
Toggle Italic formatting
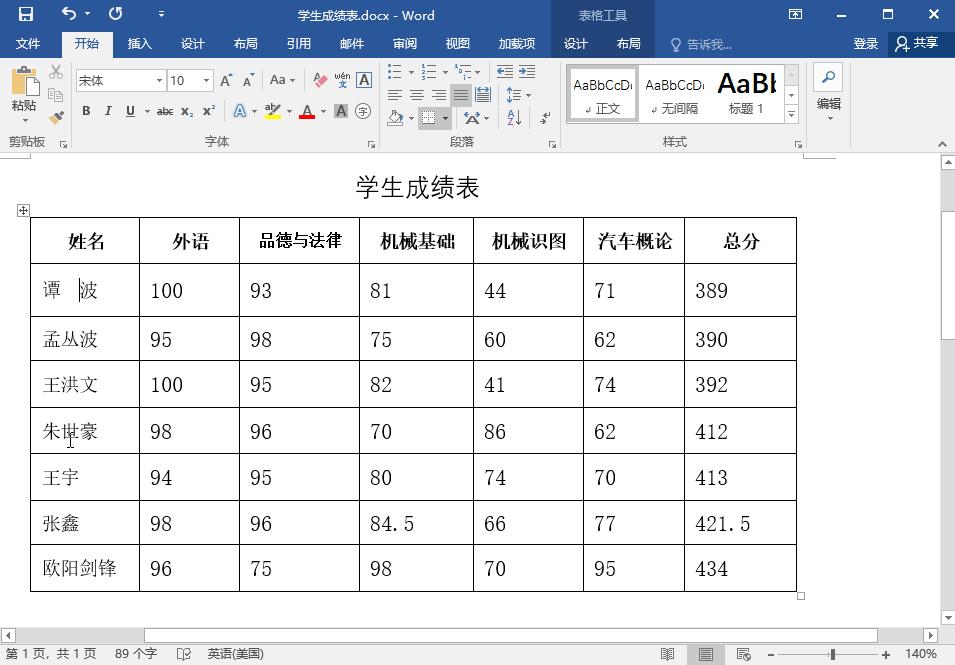click(108, 111)
